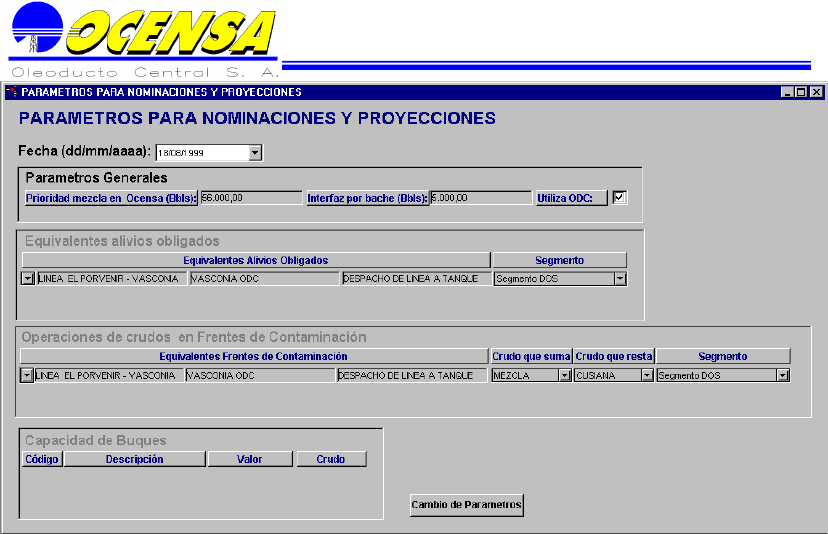Open the Fecha date dropdown arrow

tap(255, 153)
